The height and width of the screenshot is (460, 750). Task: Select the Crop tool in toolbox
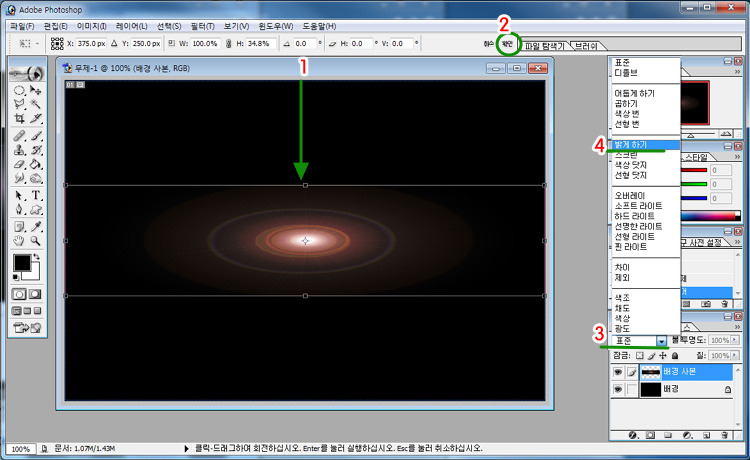(x=20, y=117)
